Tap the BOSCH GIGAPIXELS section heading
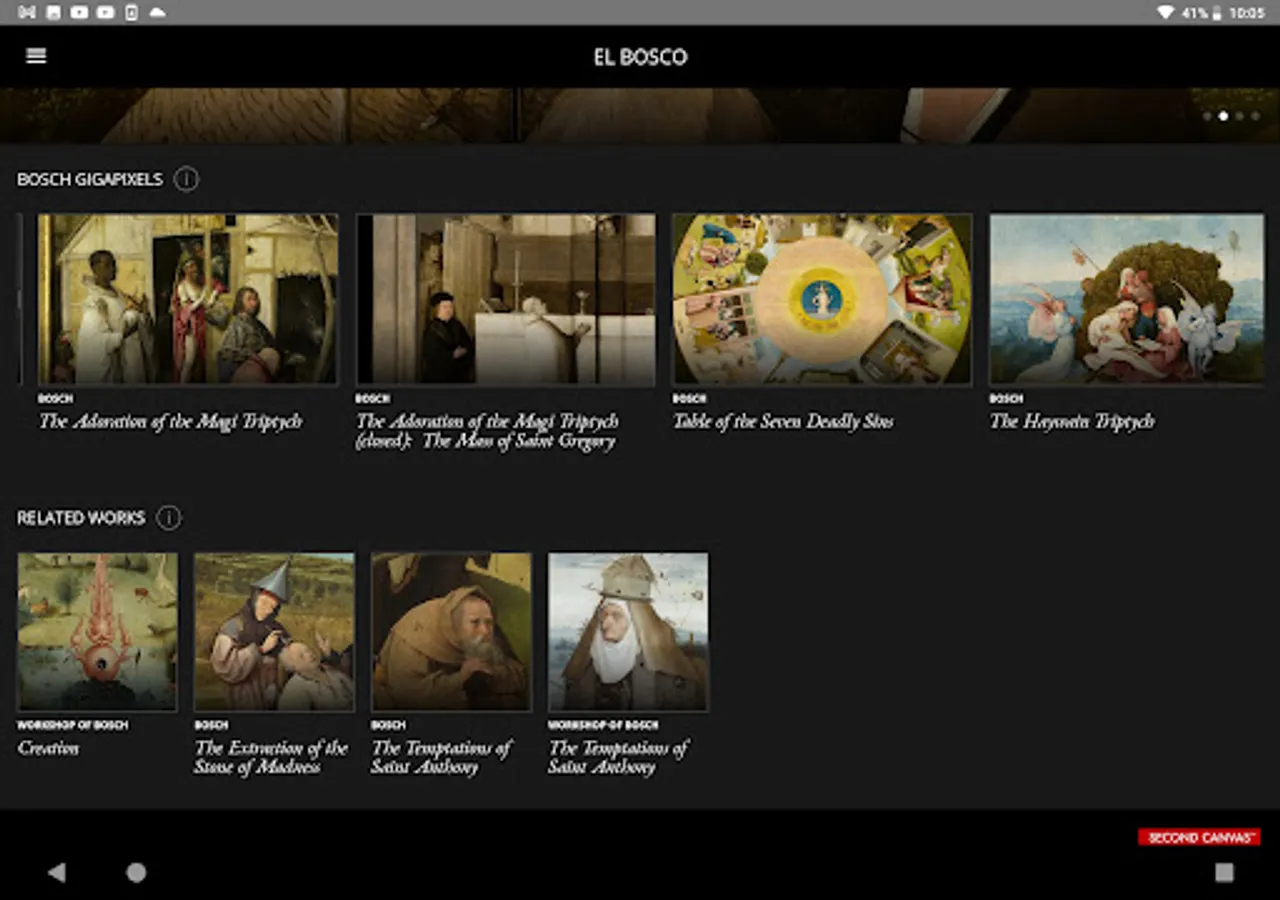 90,179
